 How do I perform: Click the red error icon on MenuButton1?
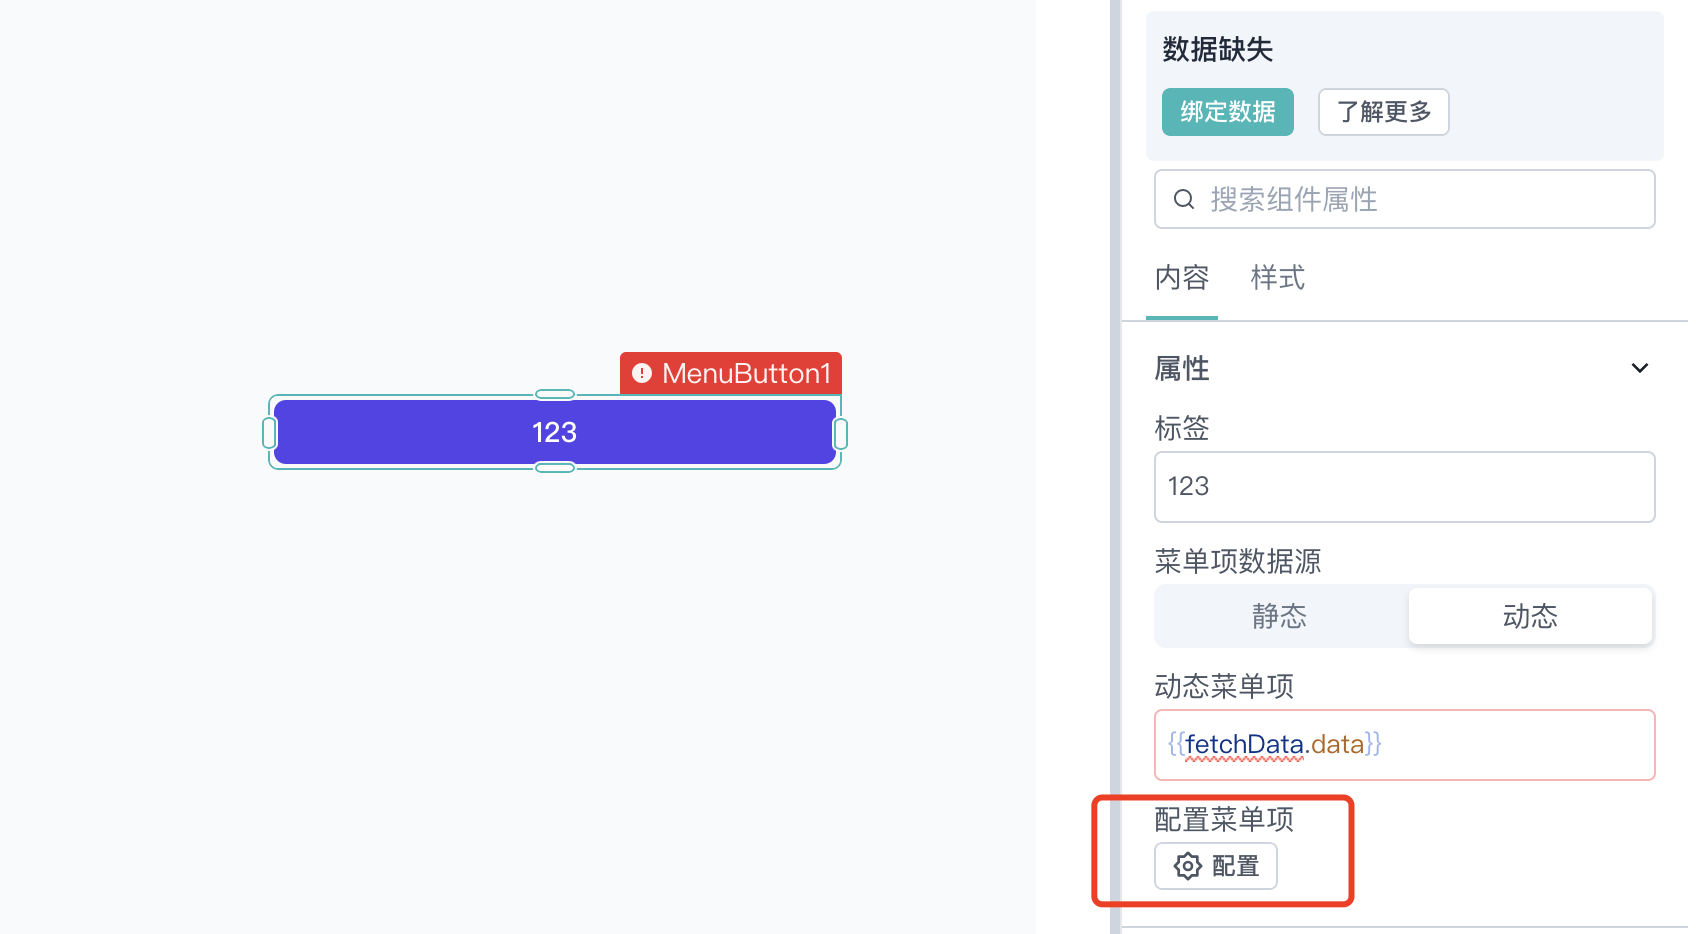(x=642, y=373)
